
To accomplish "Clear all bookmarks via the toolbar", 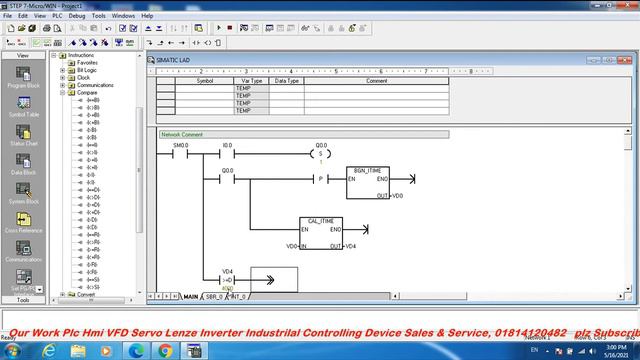I will click(x=104, y=42).
